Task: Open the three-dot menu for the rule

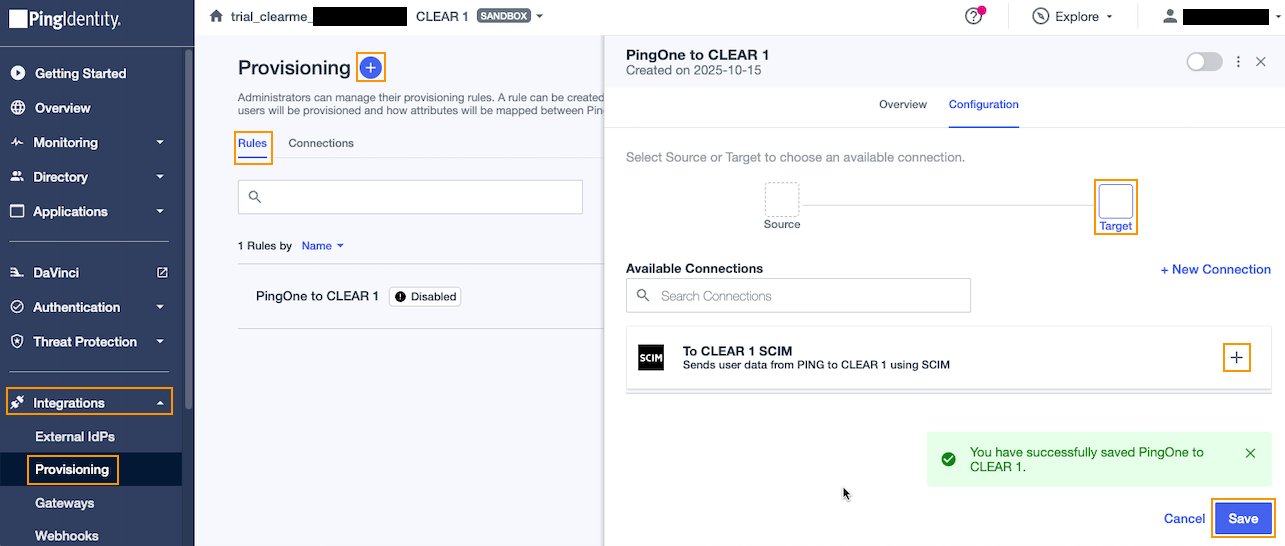Action: click(1238, 62)
